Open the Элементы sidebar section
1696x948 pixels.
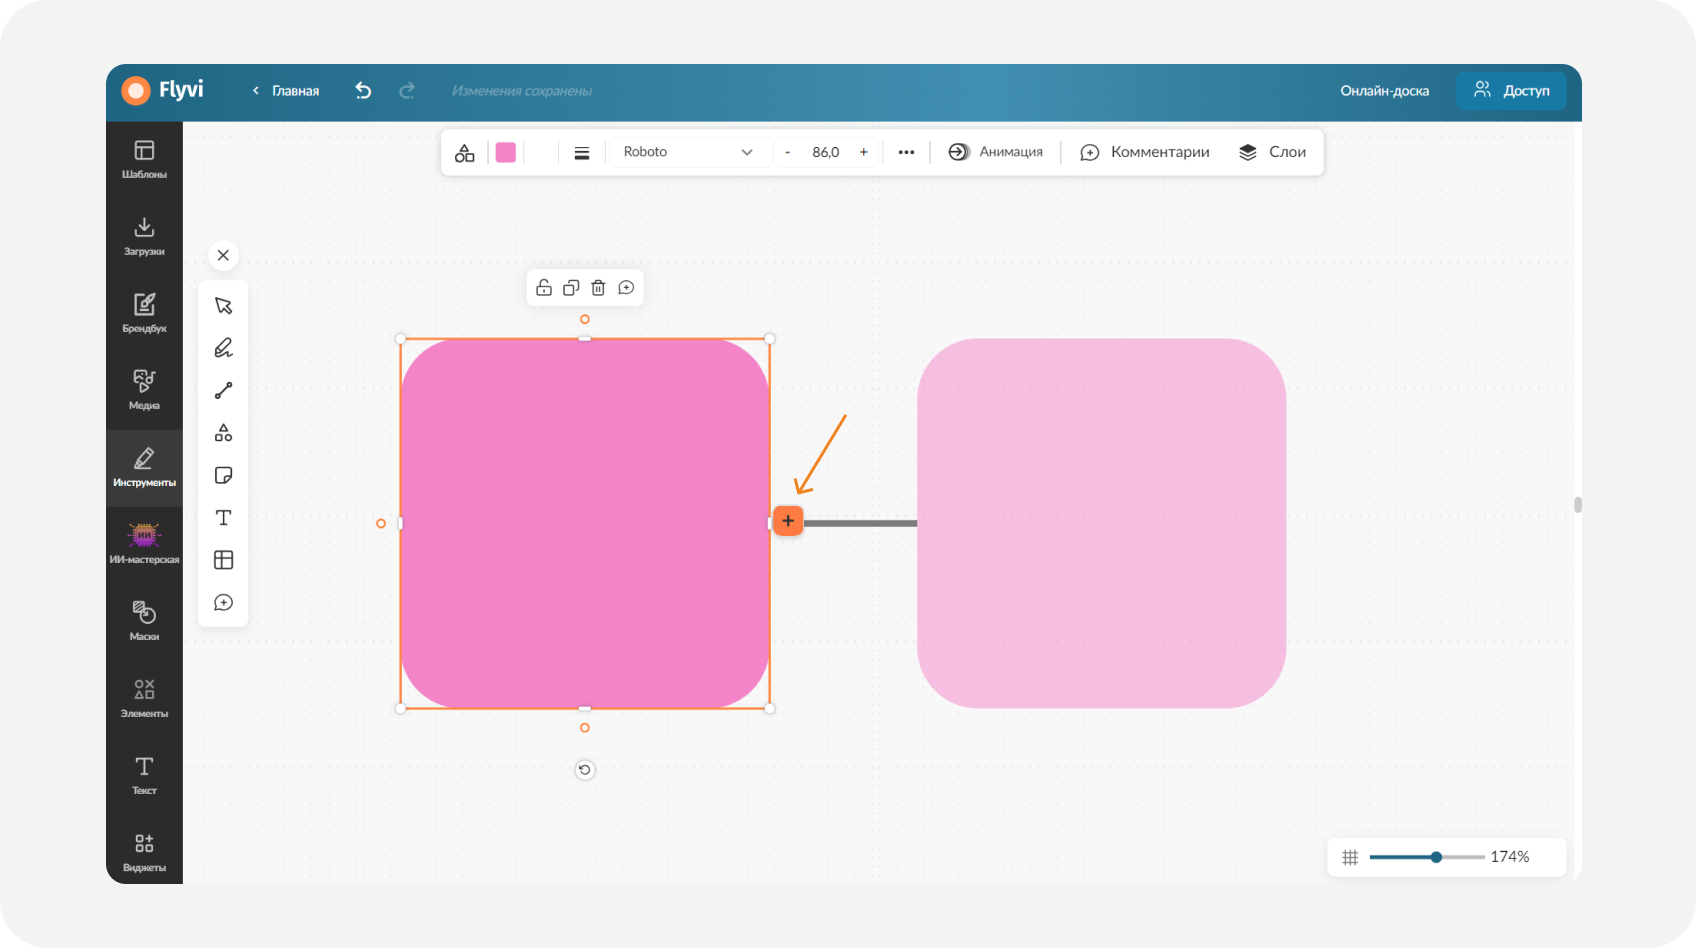[x=144, y=698]
